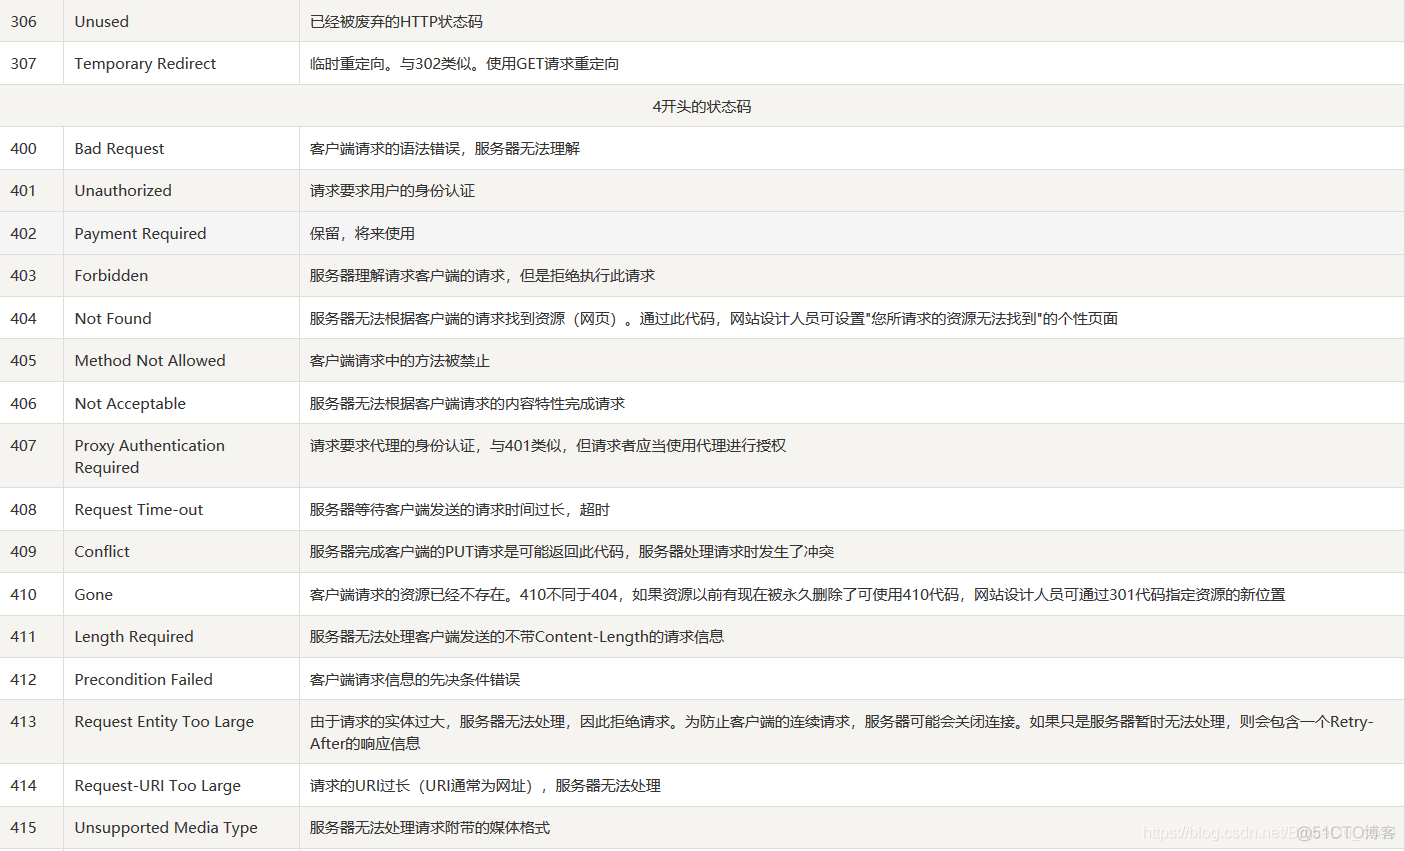Click the 'Gone' status name
Image resolution: width=1405 pixels, height=851 pixels.
[94, 594]
